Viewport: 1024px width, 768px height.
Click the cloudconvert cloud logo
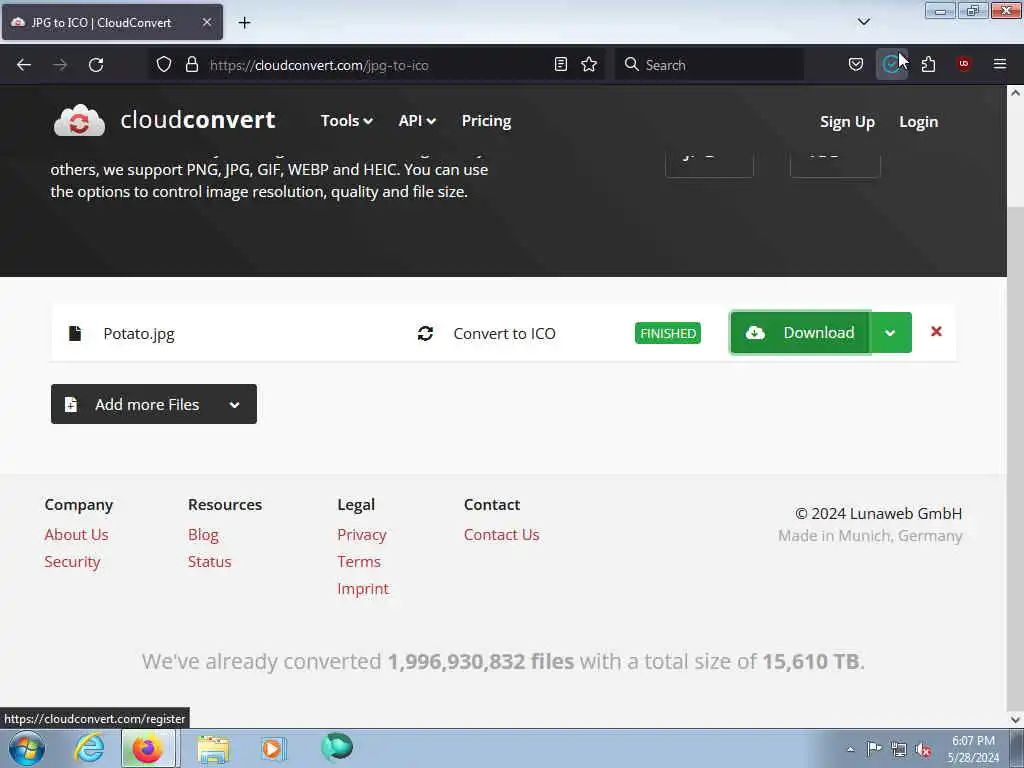click(x=79, y=121)
